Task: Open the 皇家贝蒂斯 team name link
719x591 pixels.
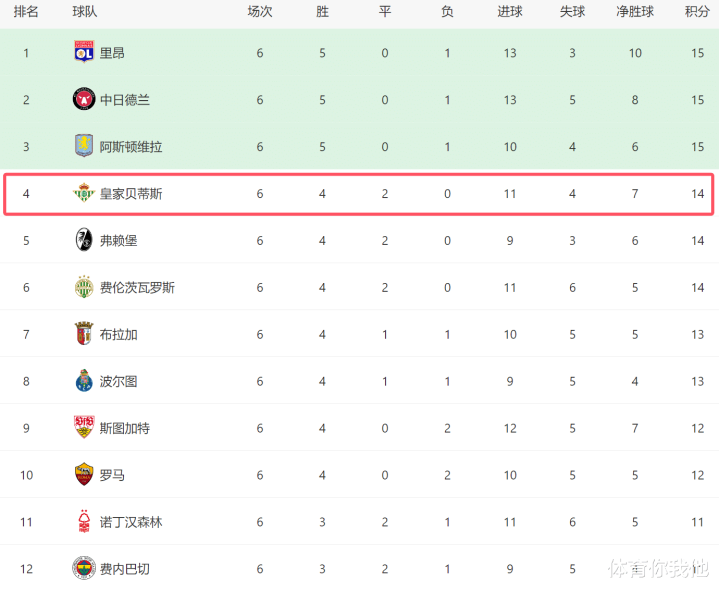Action: point(131,193)
